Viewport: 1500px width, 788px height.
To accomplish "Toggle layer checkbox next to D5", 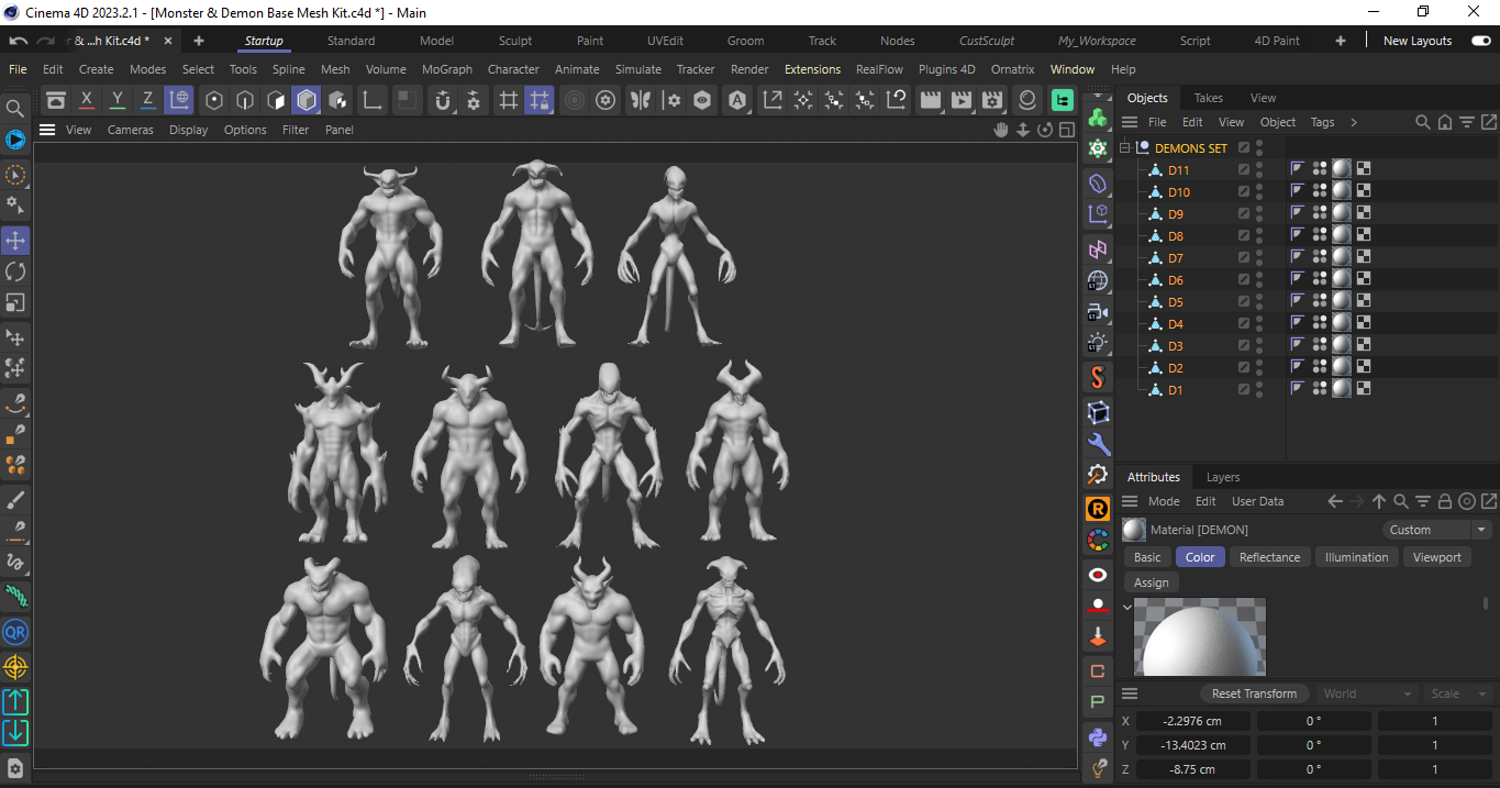I will click(x=1244, y=302).
